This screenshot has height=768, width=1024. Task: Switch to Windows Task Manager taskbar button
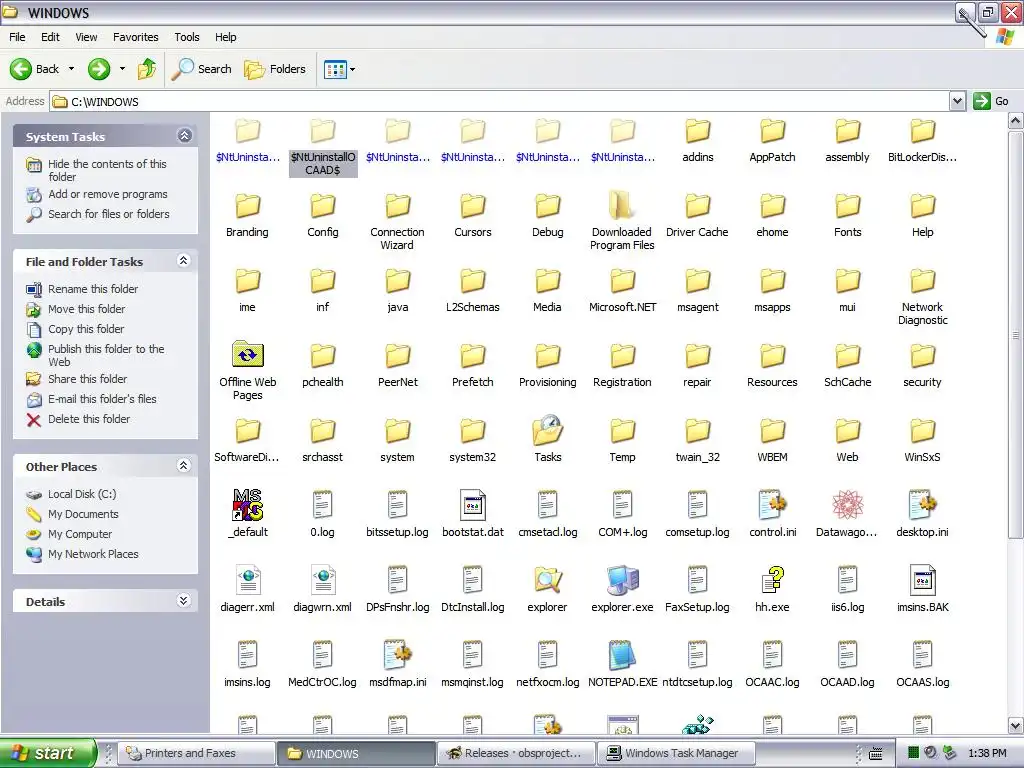coord(677,753)
